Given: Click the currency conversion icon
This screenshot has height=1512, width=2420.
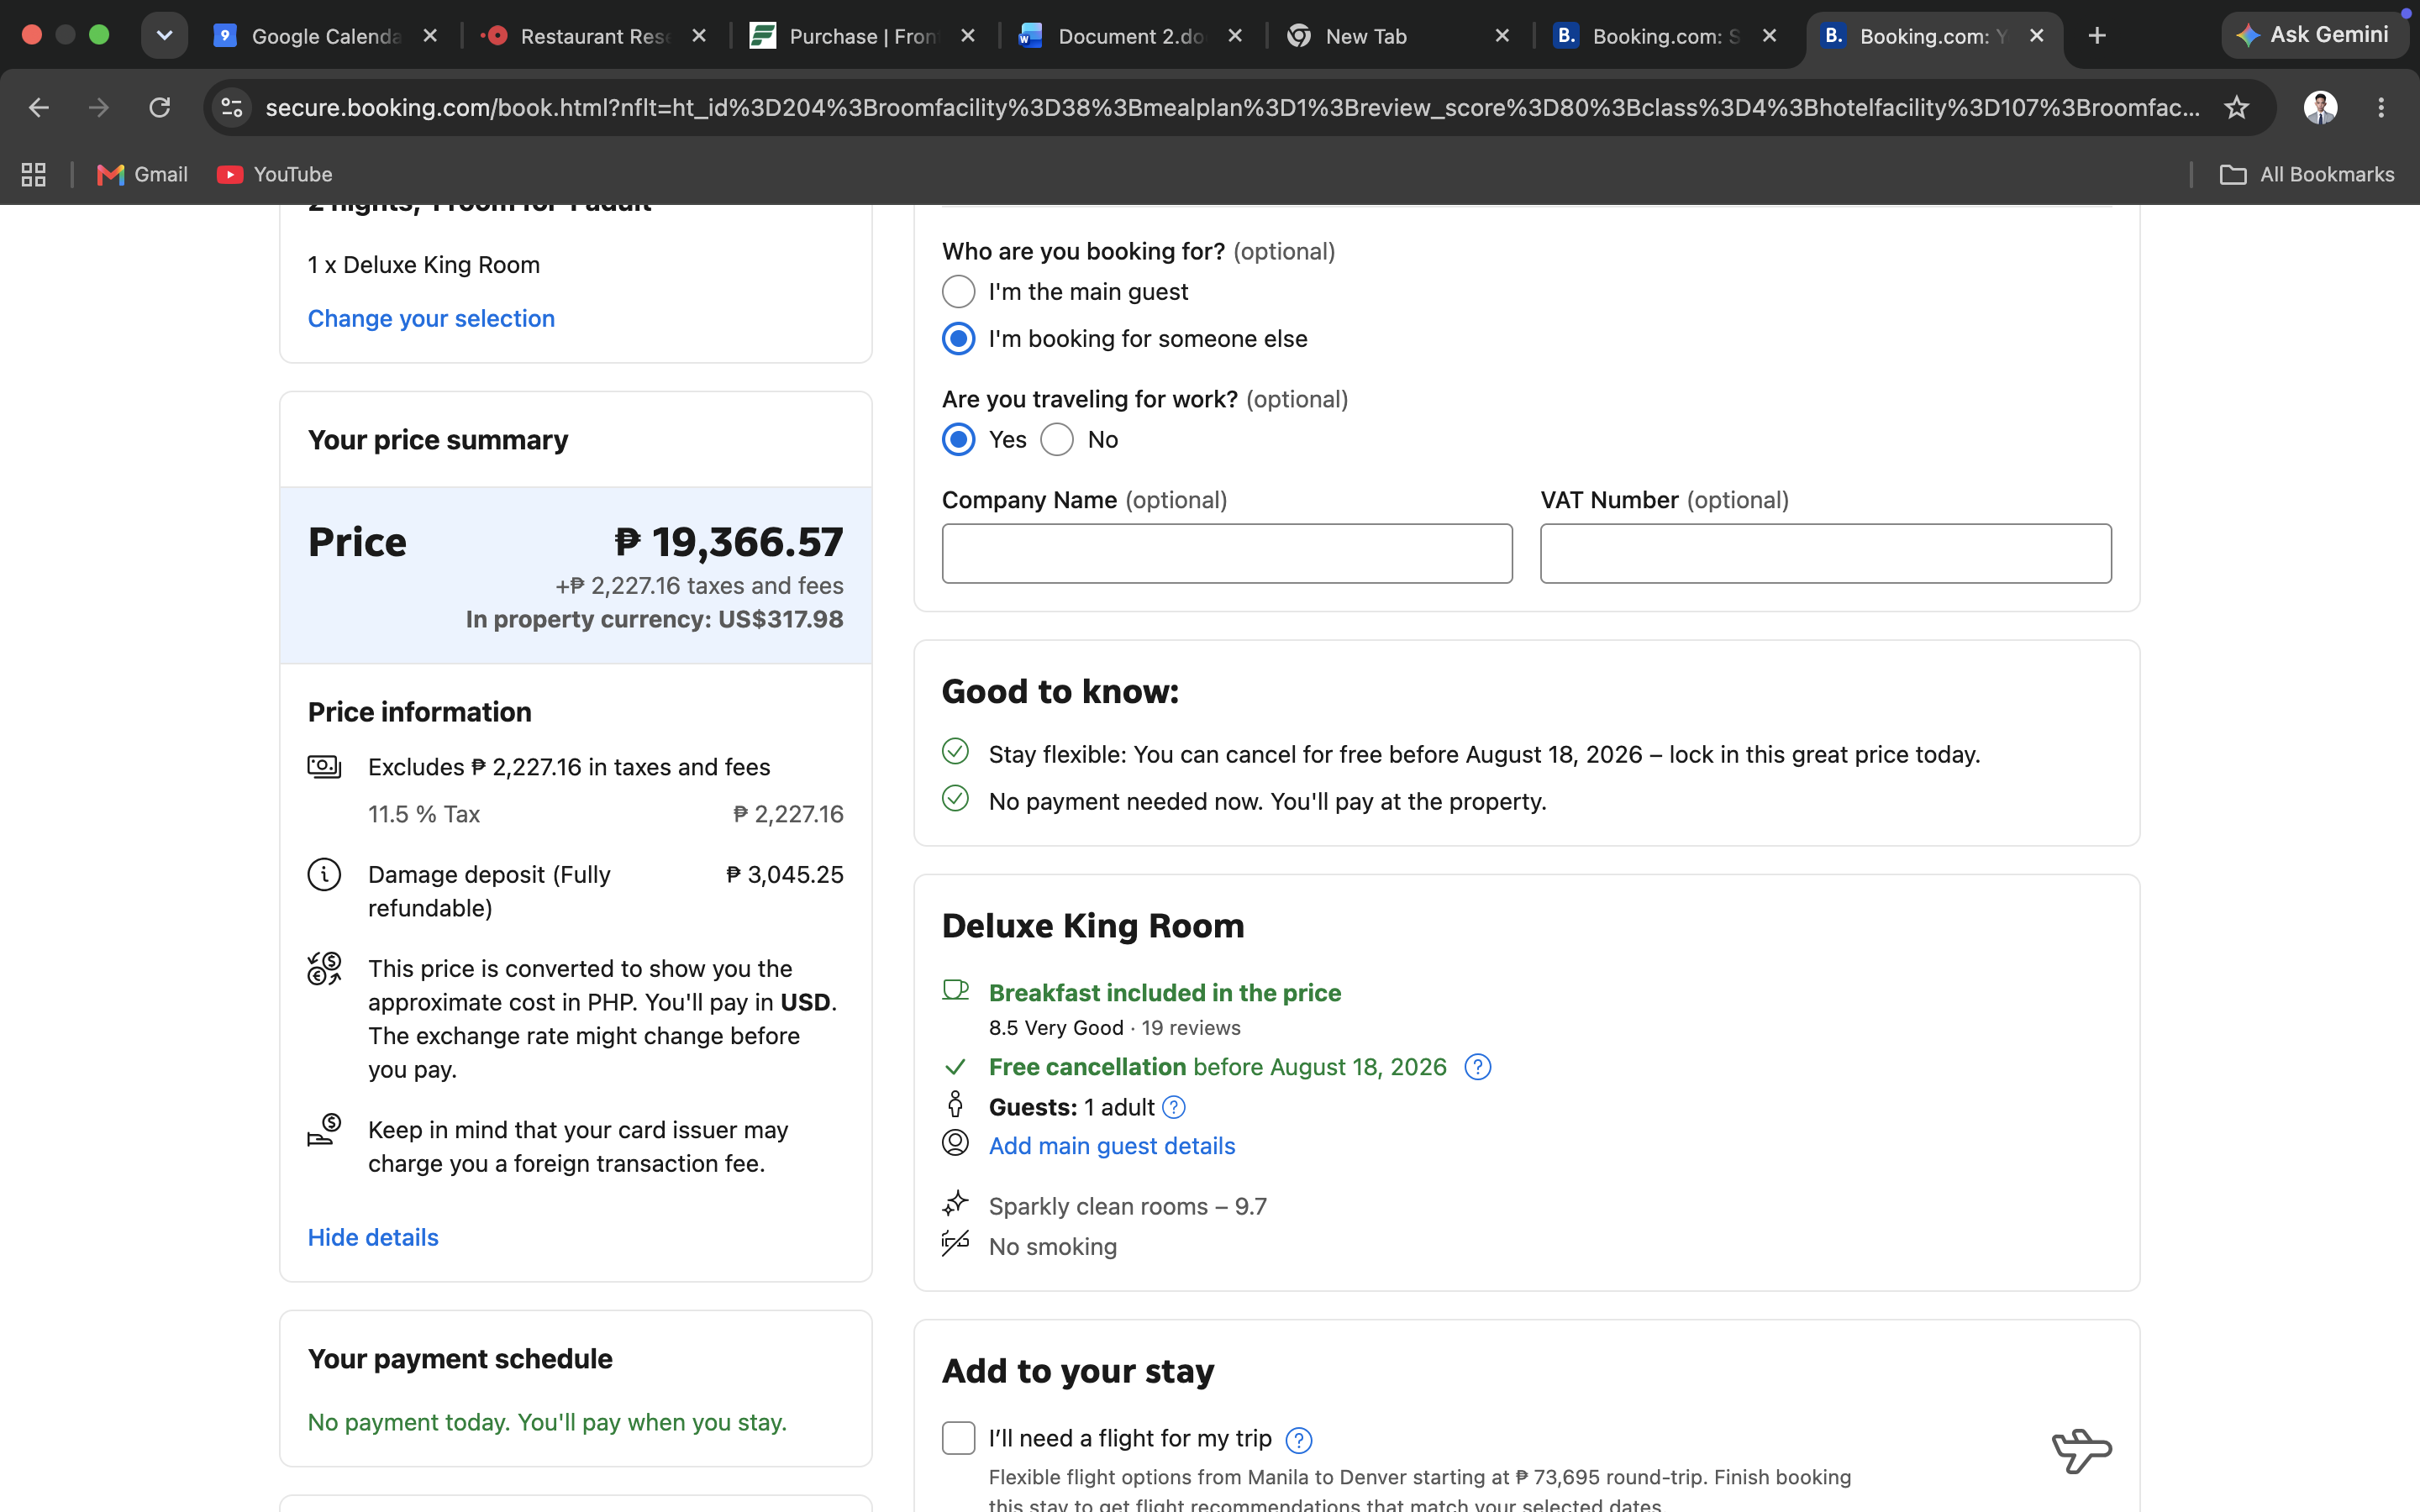Looking at the screenshot, I should 324,968.
